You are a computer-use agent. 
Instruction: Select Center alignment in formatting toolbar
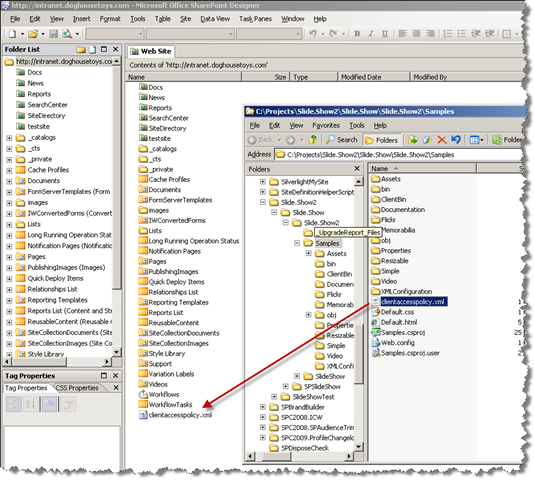(416, 33)
